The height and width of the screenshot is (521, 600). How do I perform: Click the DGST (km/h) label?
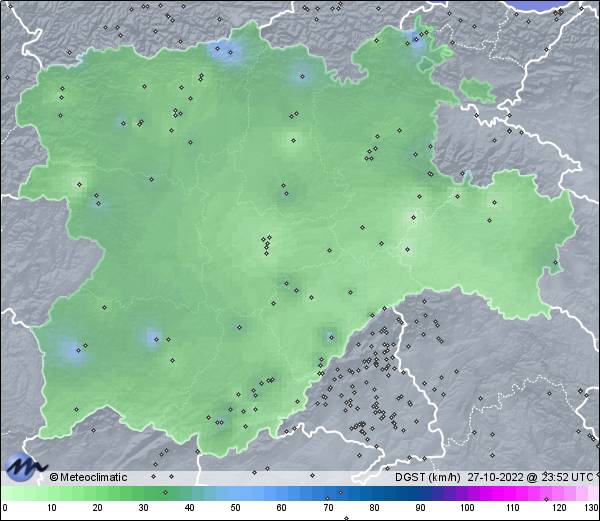pyautogui.click(x=427, y=477)
